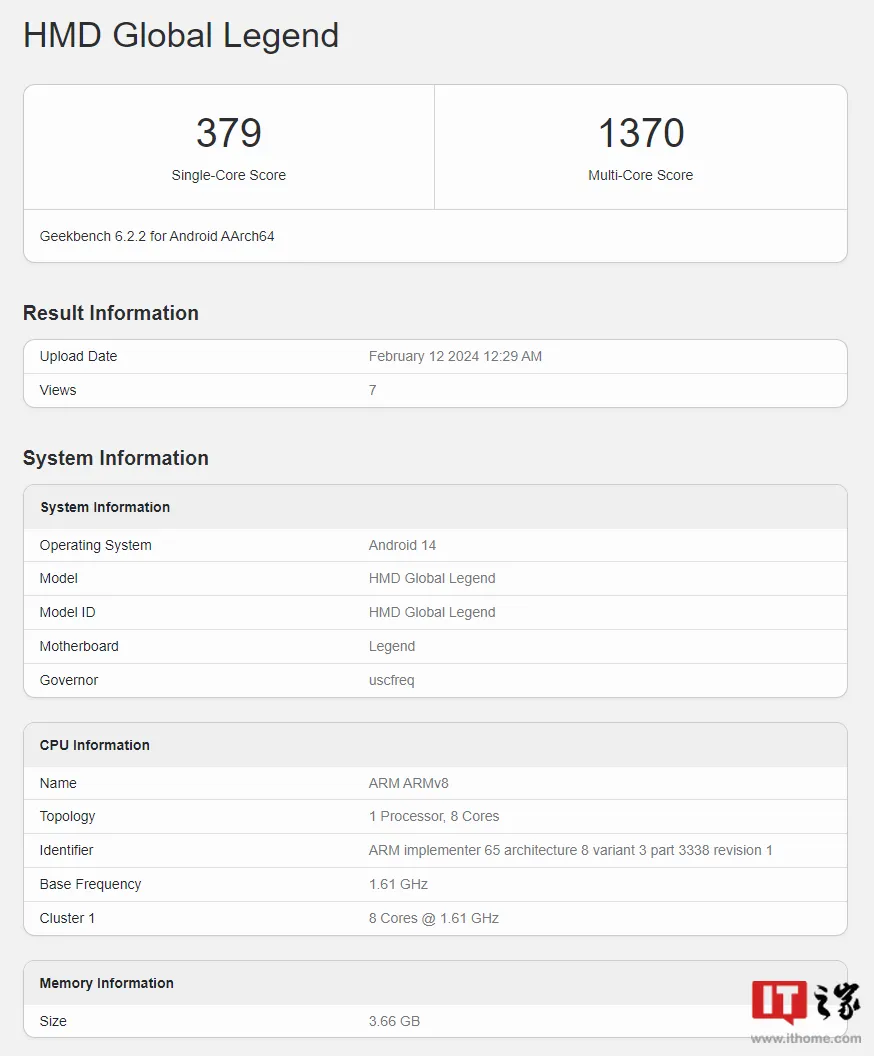This screenshot has width=874, height=1056.
Task: Click the memory size 3.66 GB
Action: [394, 1022]
